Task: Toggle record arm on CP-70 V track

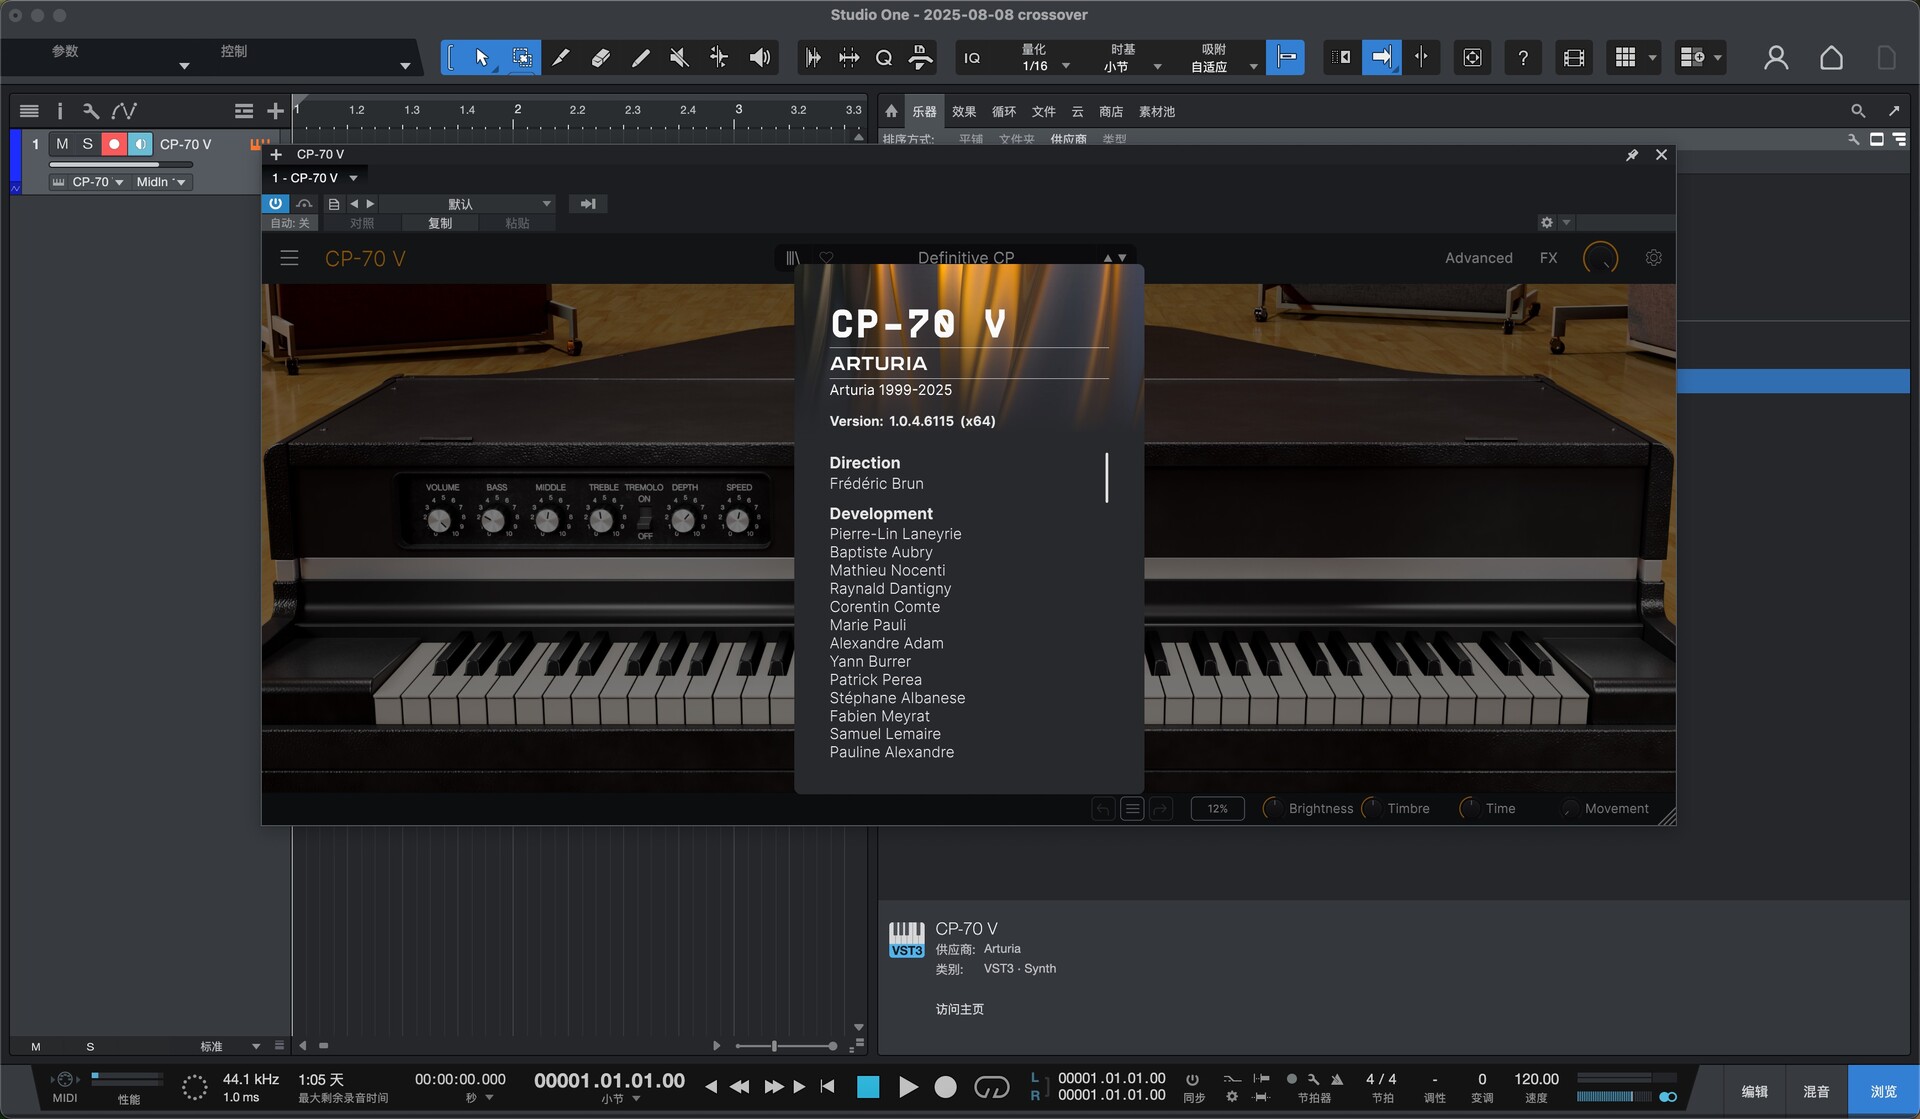Action: [x=114, y=144]
